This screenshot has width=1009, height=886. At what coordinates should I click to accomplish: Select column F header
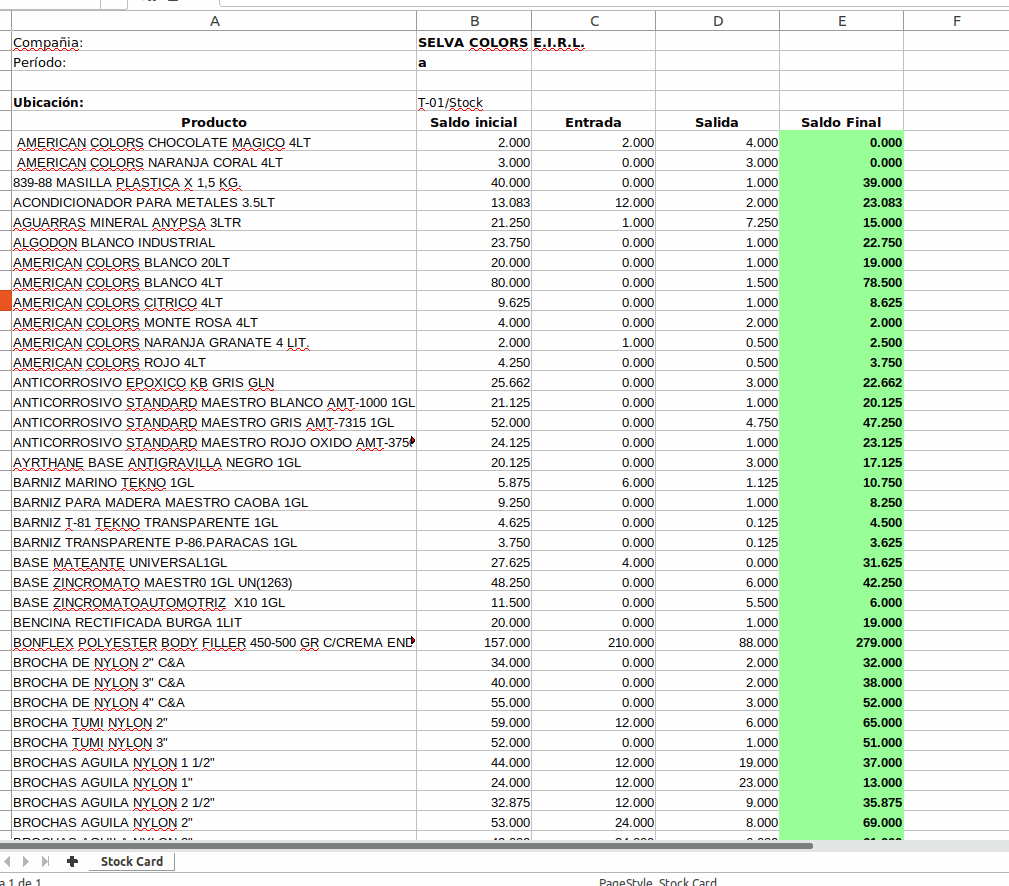[x=956, y=21]
